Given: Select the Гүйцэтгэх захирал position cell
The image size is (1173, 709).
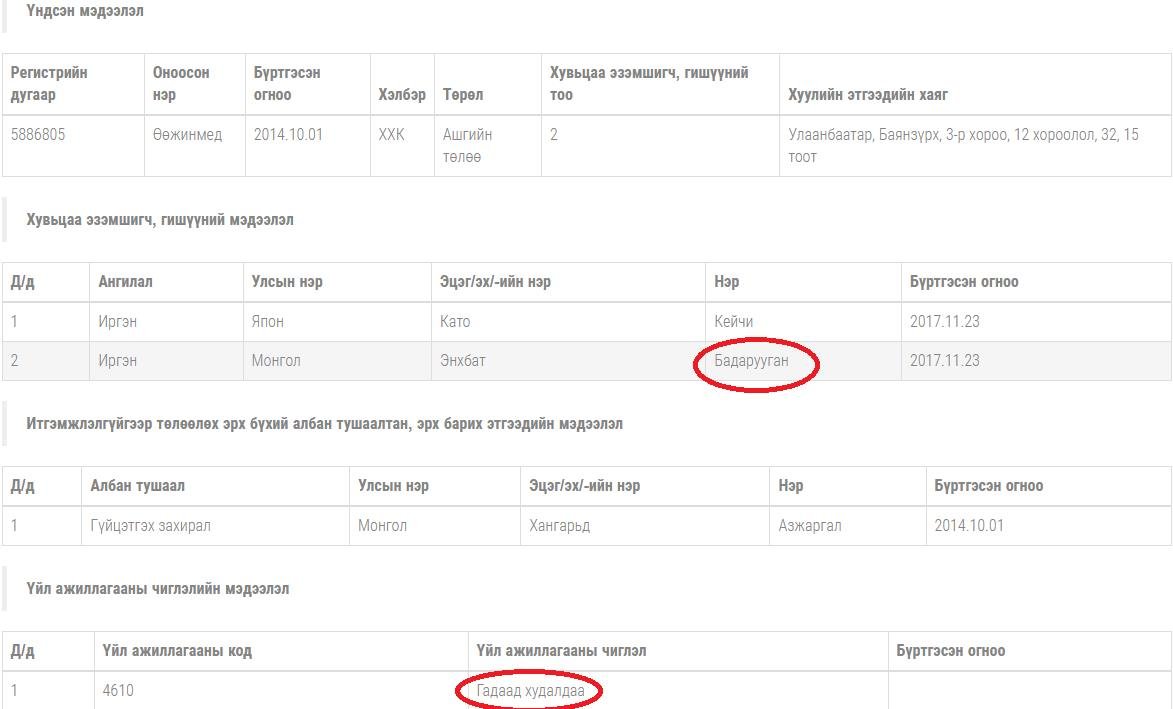Looking at the screenshot, I should 150,526.
